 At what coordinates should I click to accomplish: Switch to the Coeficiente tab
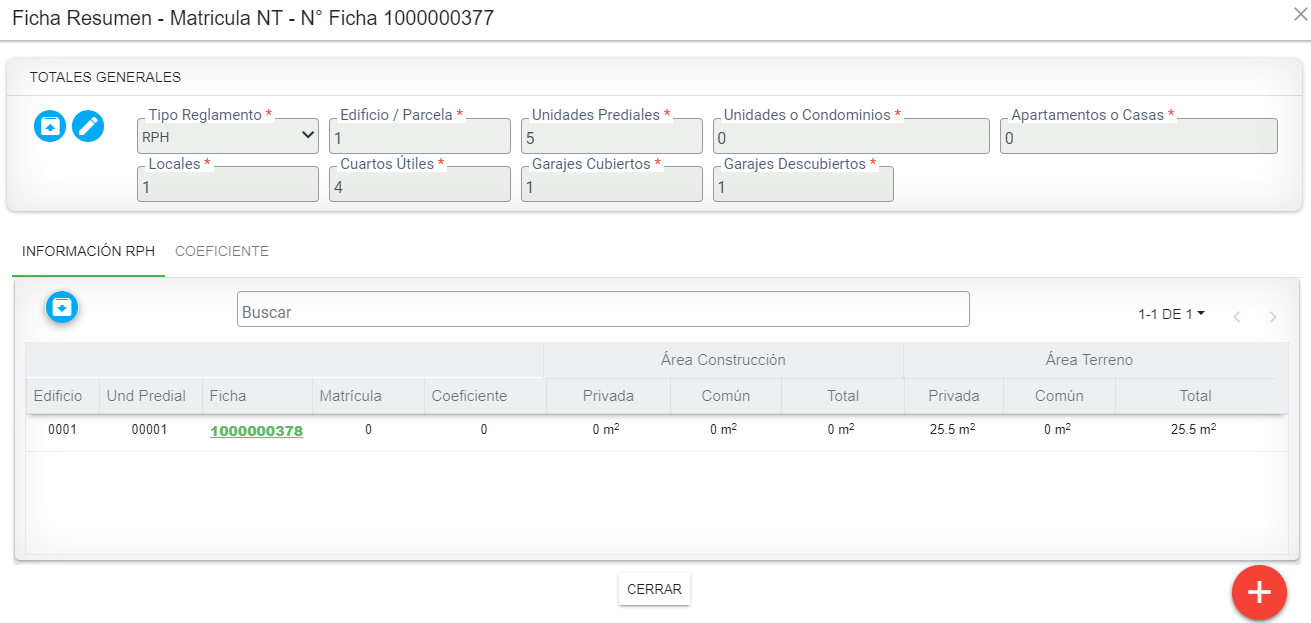point(222,252)
